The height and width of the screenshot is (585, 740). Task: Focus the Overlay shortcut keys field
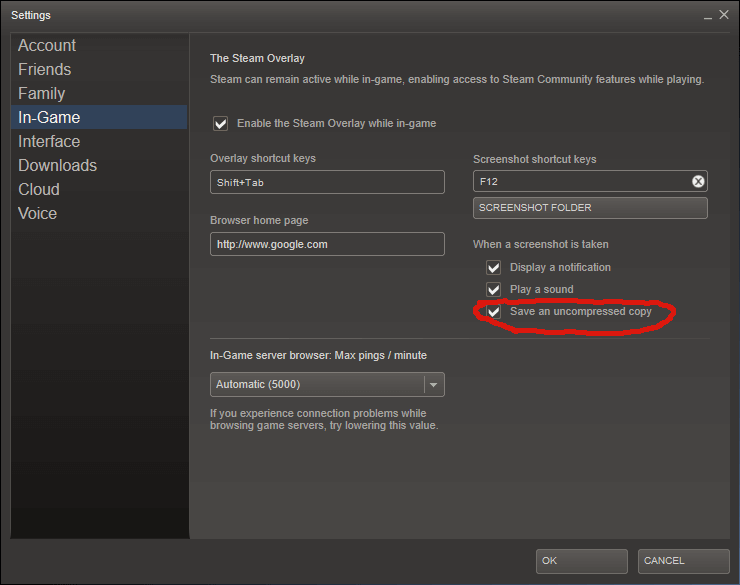(x=327, y=182)
